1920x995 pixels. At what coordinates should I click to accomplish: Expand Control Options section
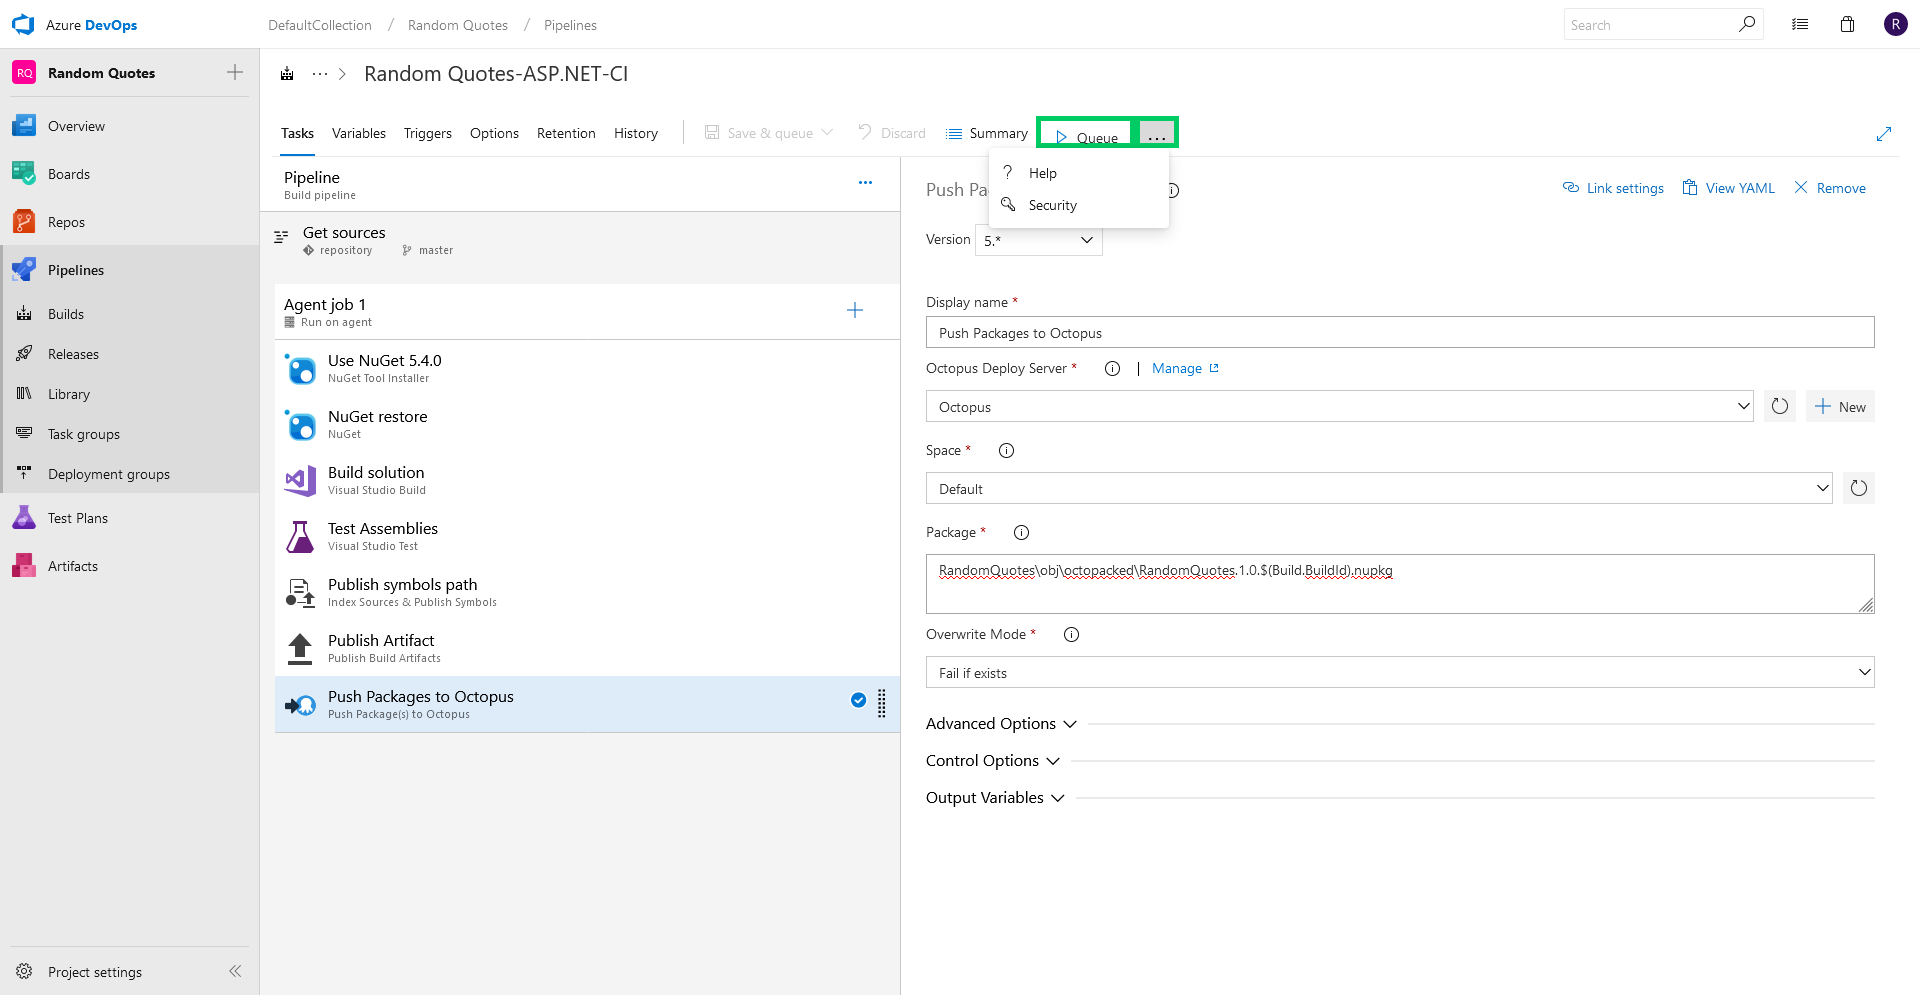tap(993, 760)
